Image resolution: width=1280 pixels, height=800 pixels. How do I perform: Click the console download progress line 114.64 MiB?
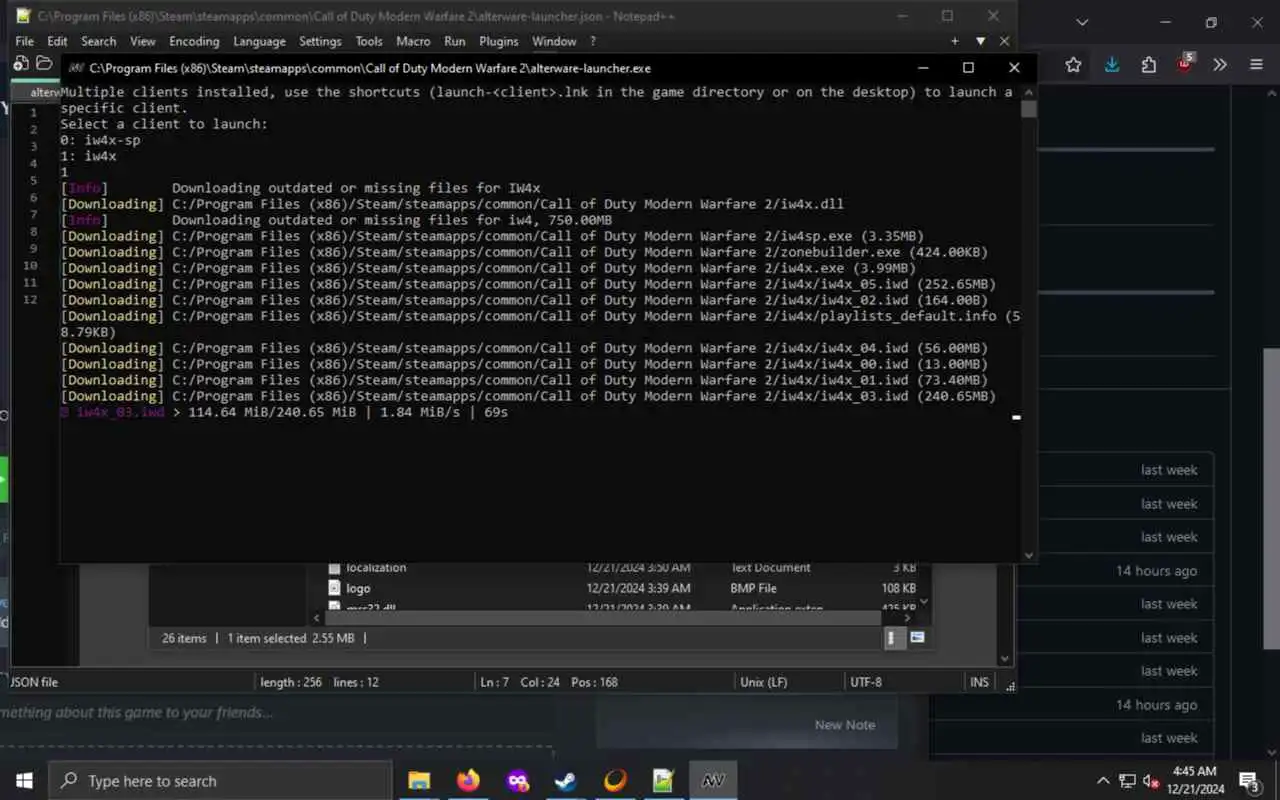(284, 412)
